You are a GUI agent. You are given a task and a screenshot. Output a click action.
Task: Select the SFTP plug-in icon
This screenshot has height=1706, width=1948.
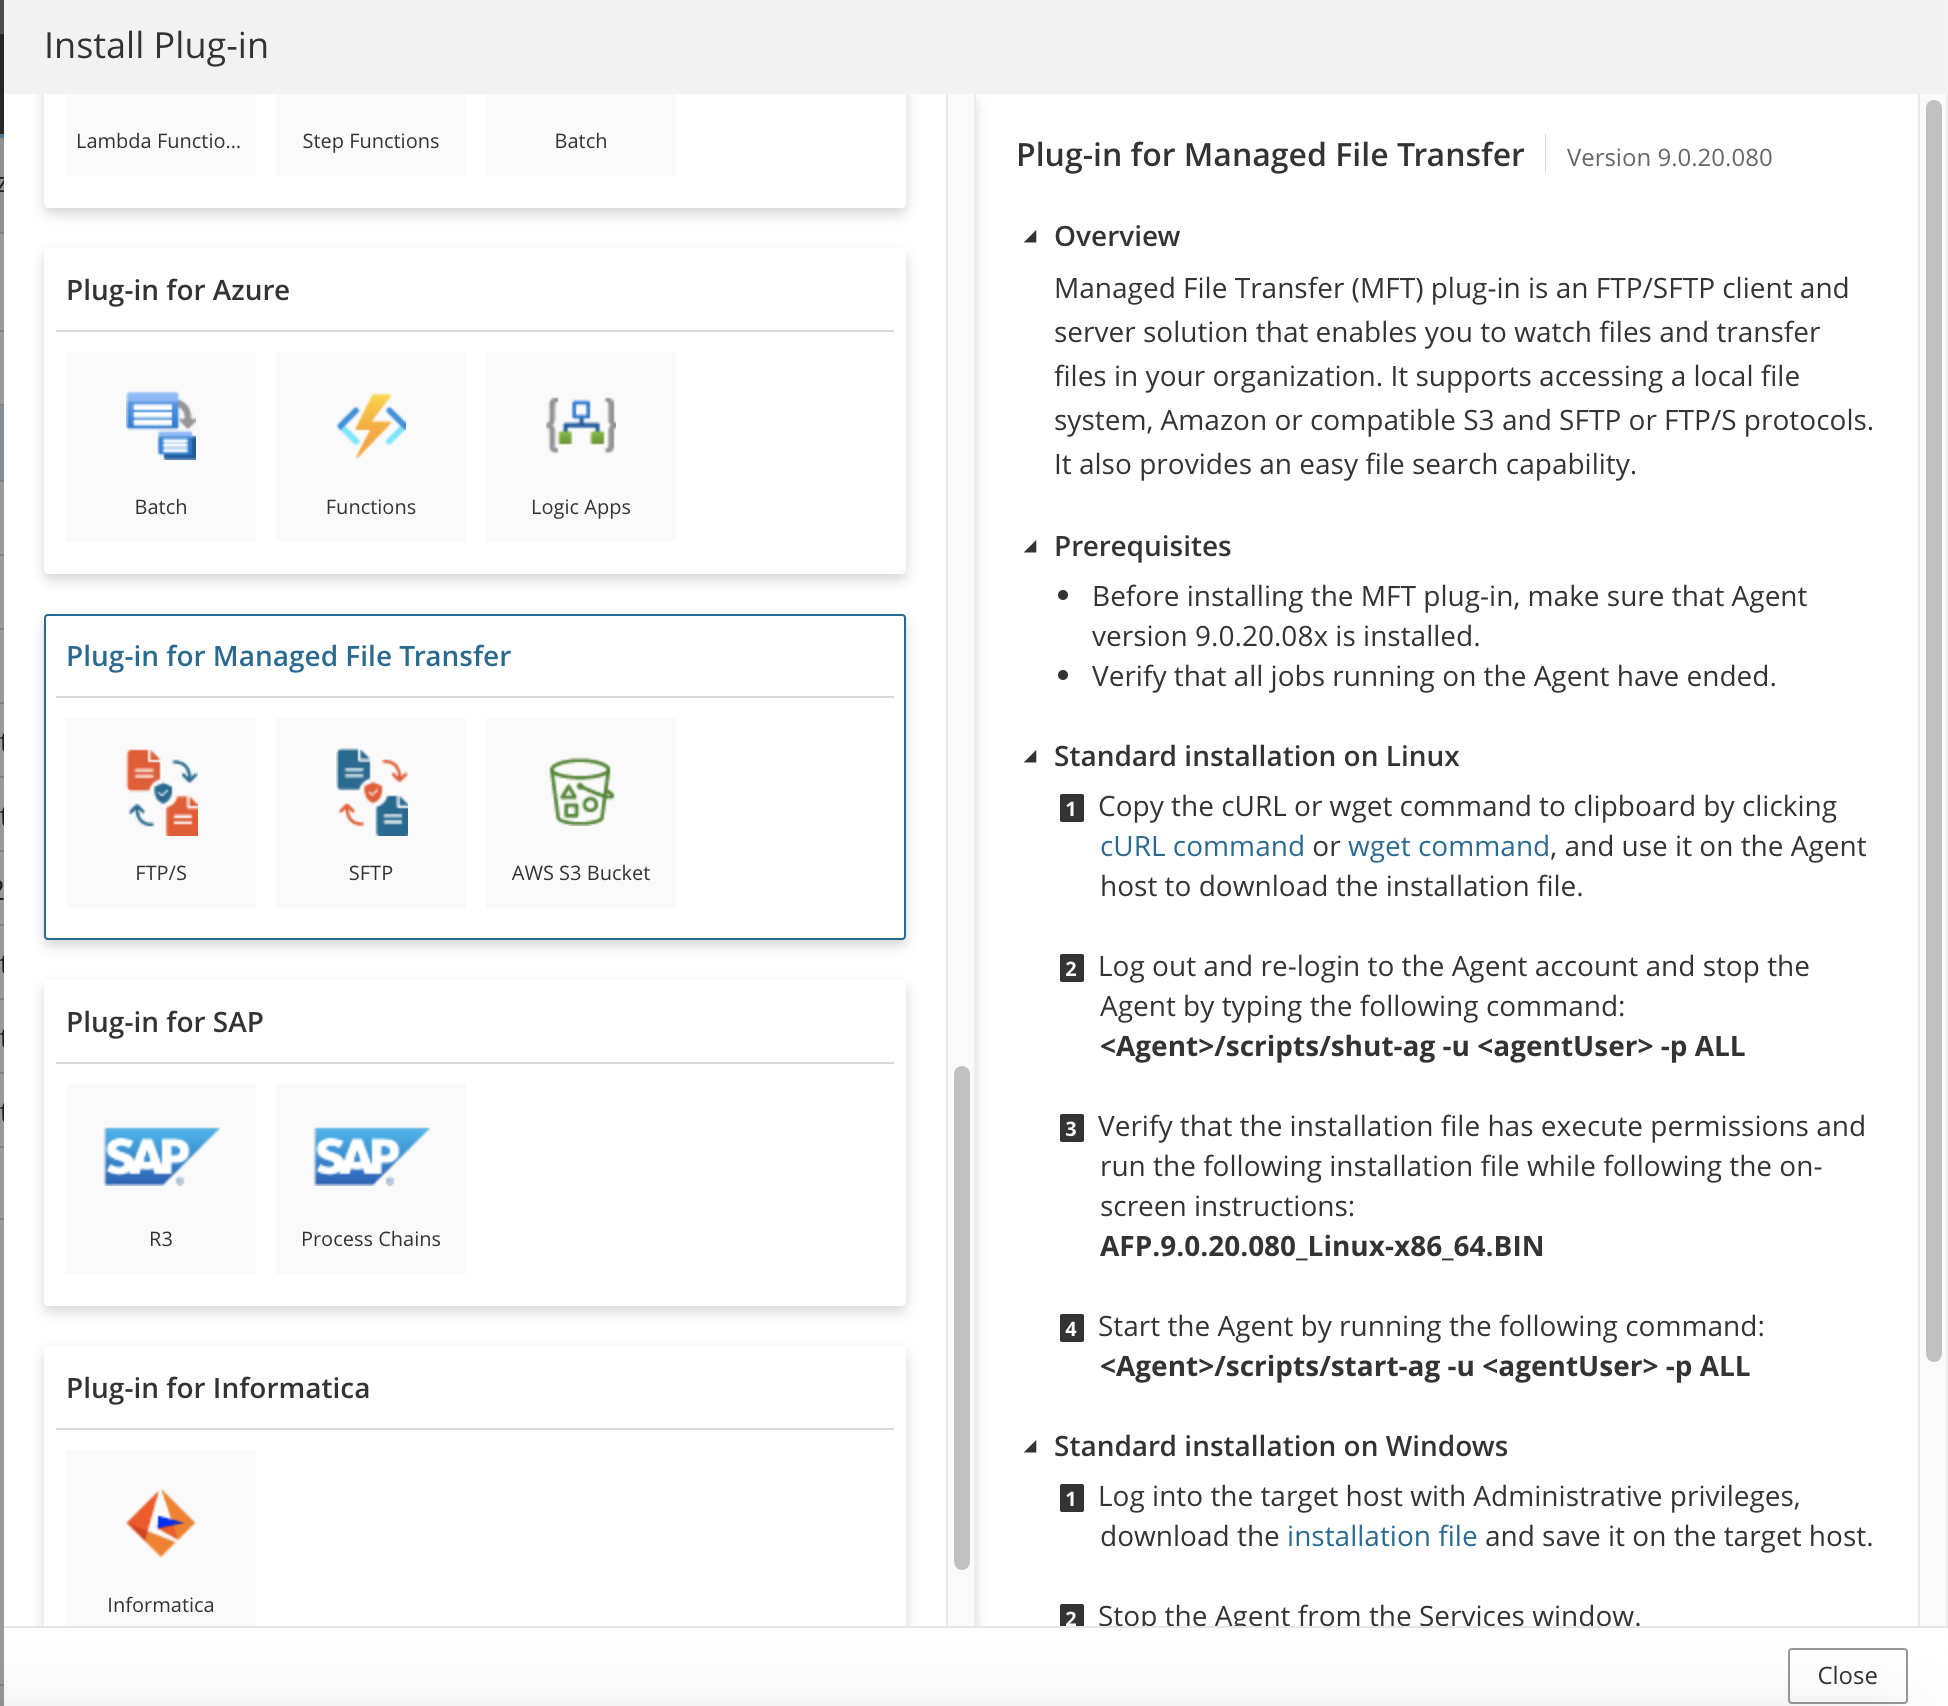point(370,810)
